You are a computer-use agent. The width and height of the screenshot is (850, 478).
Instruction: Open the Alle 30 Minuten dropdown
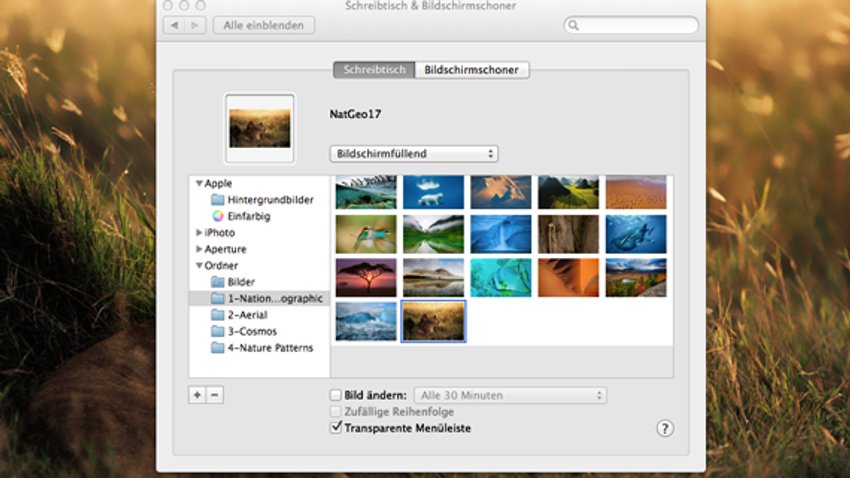click(510, 395)
